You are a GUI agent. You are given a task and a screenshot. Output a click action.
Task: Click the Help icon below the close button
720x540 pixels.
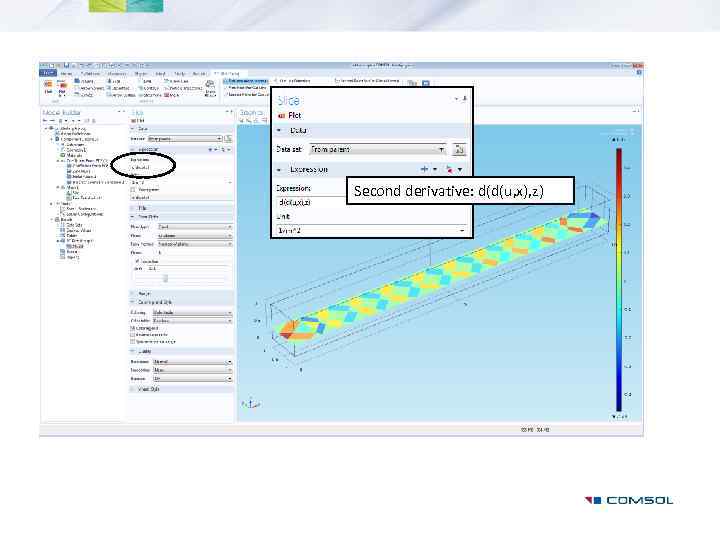point(639,73)
